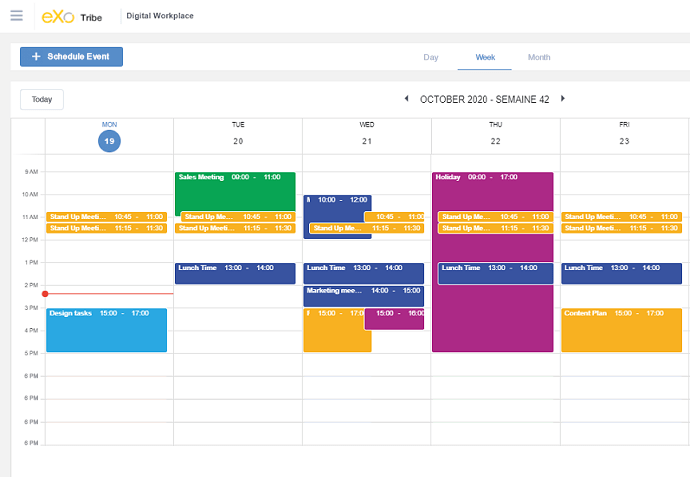
Task: Open Tuesday's Lunch Time event
Action: click(x=235, y=273)
